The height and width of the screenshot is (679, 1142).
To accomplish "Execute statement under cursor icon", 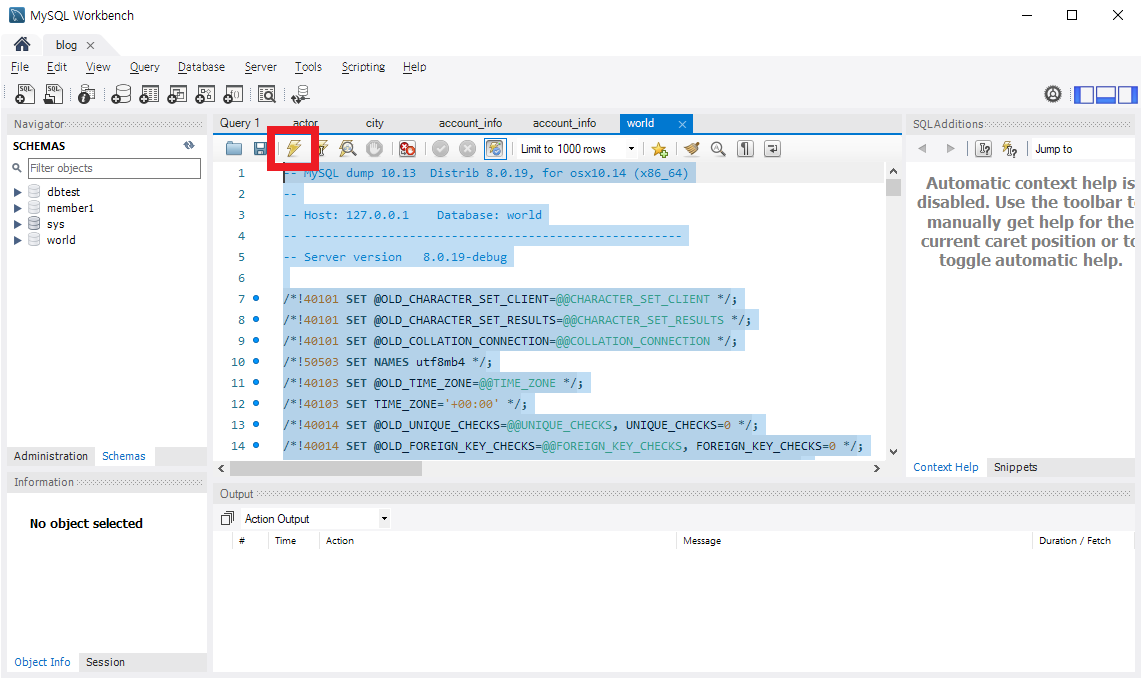I will pos(321,149).
